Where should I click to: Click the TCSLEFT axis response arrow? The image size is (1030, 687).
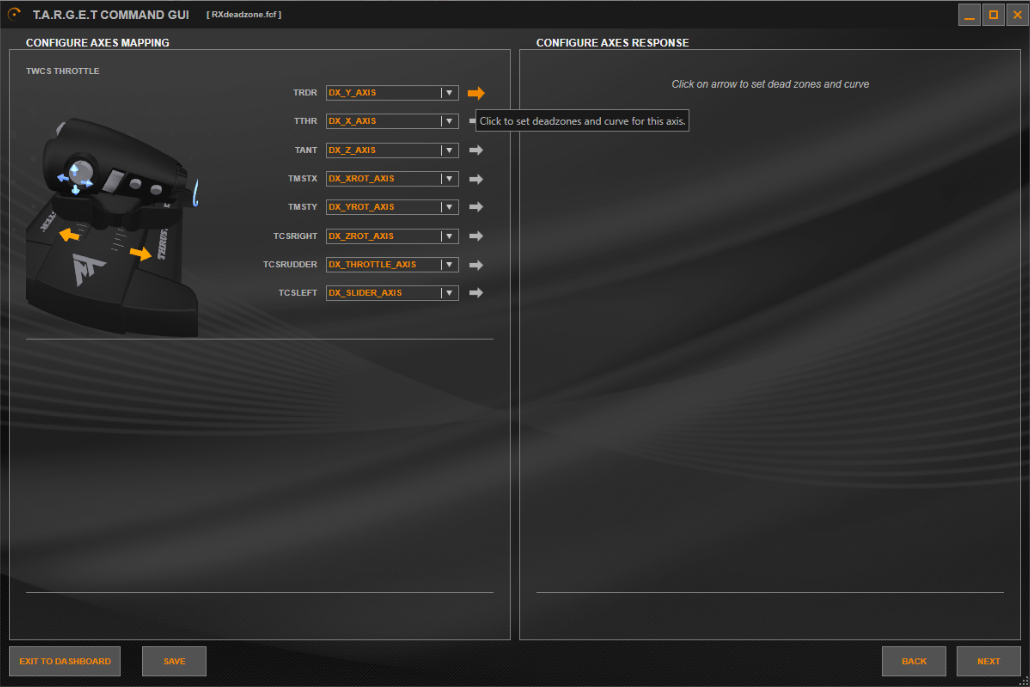click(476, 293)
